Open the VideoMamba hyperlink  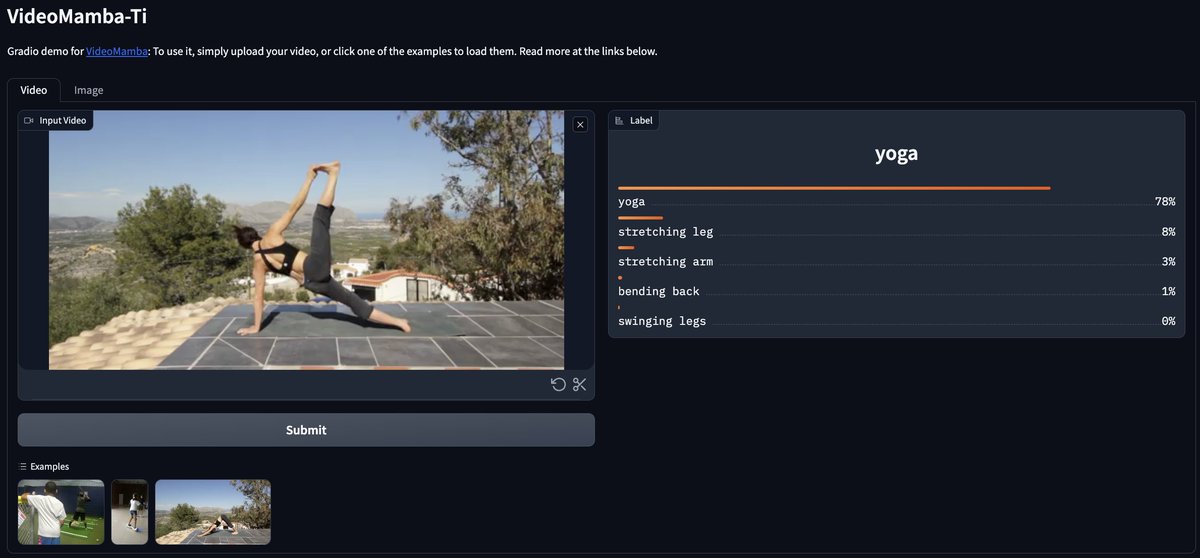point(117,51)
